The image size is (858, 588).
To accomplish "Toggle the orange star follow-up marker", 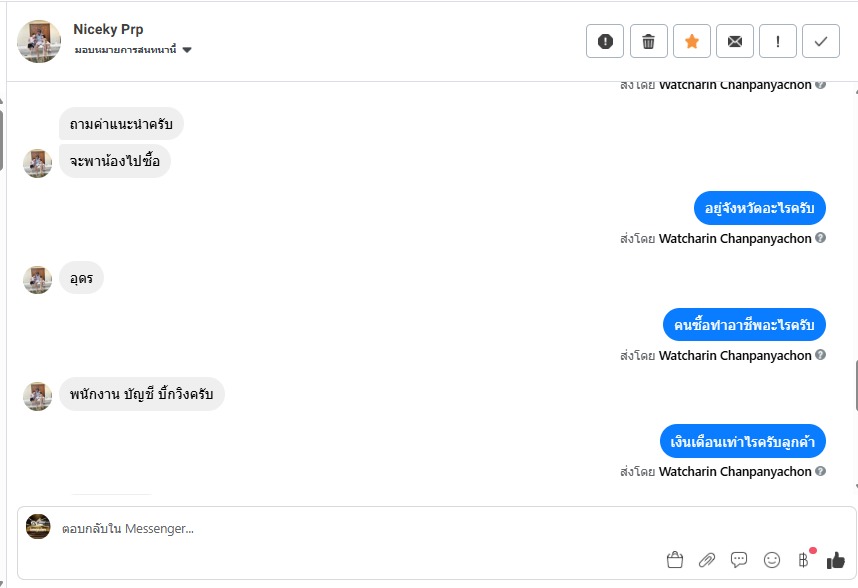I will [692, 41].
